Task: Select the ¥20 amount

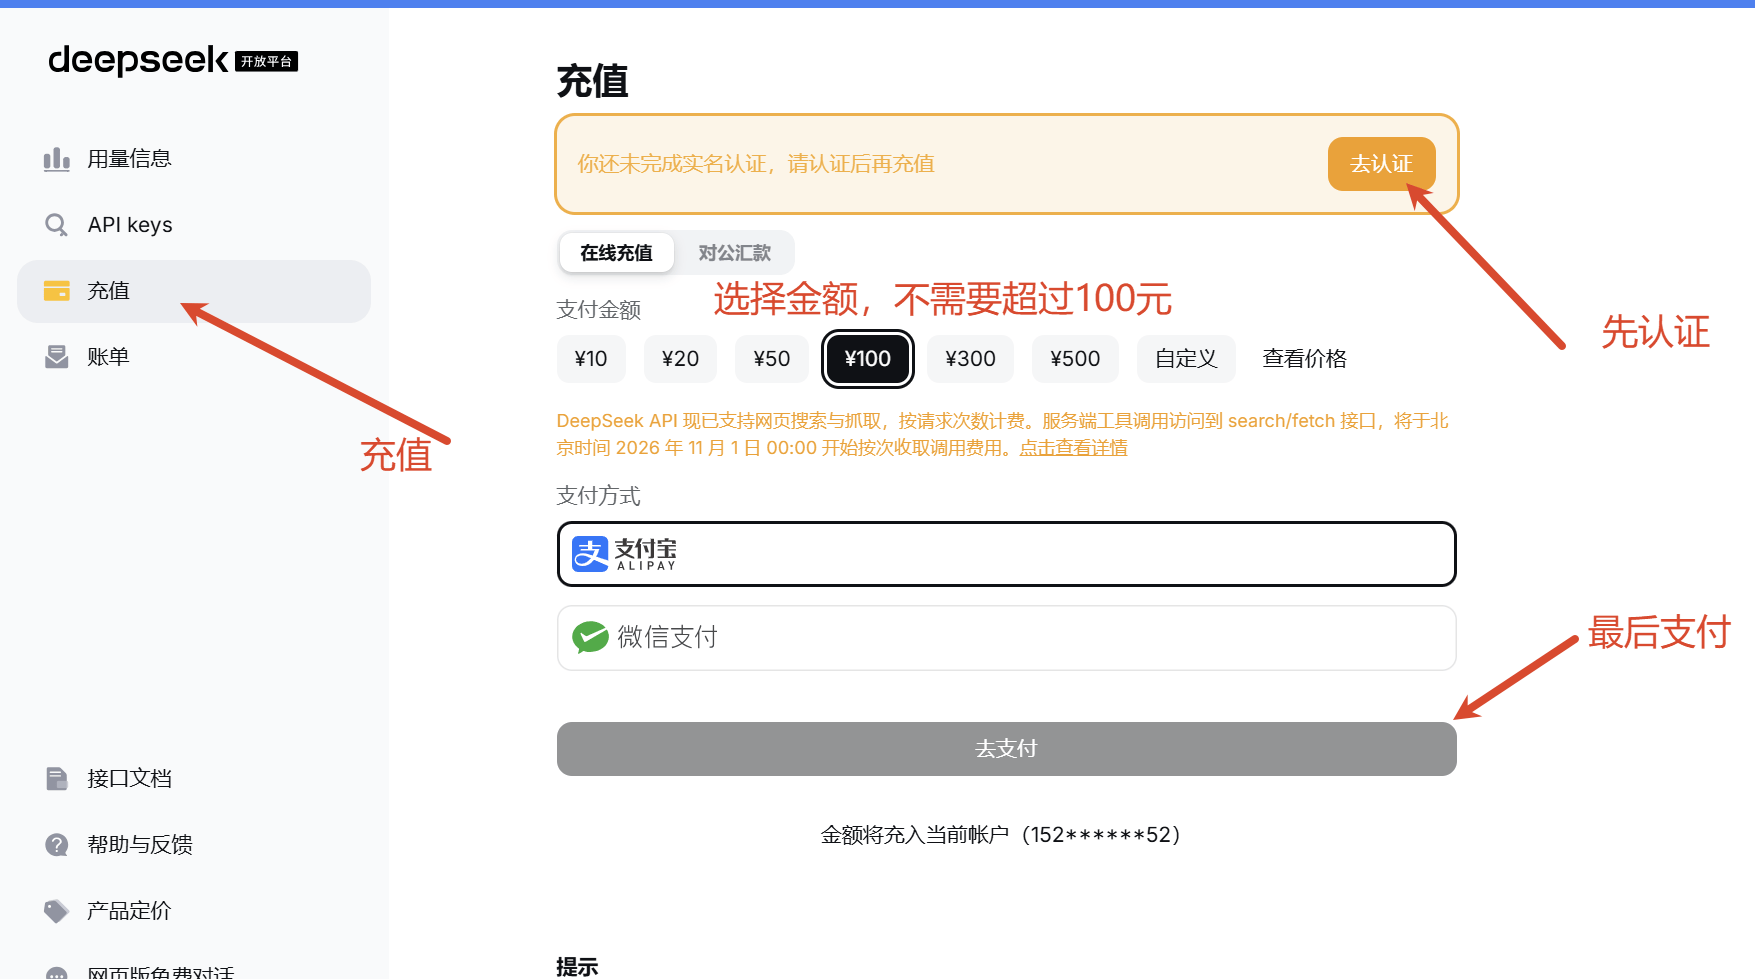Action: click(x=680, y=359)
